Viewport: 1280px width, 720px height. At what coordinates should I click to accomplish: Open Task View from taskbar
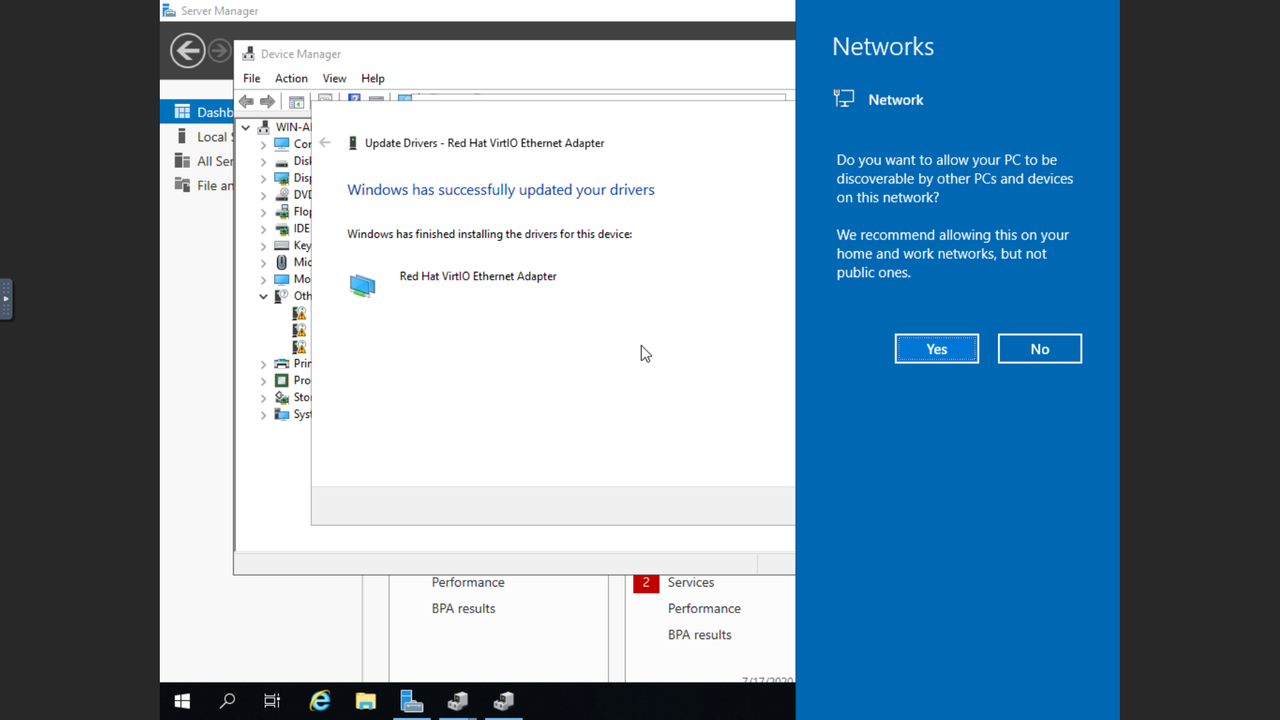(272, 701)
